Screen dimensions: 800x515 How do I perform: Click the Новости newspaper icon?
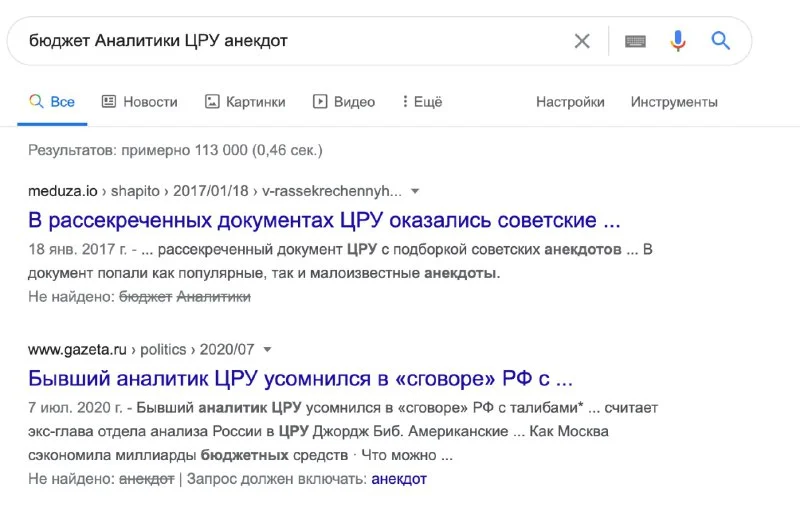pyautogui.click(x=109, y=101)
